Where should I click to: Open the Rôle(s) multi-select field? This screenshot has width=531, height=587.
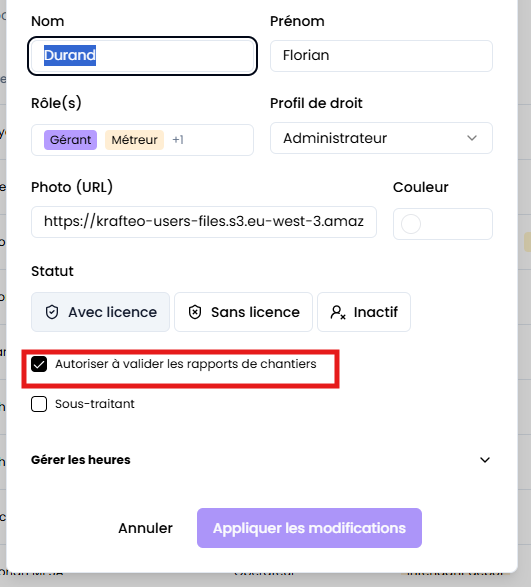tap(142, 140)
